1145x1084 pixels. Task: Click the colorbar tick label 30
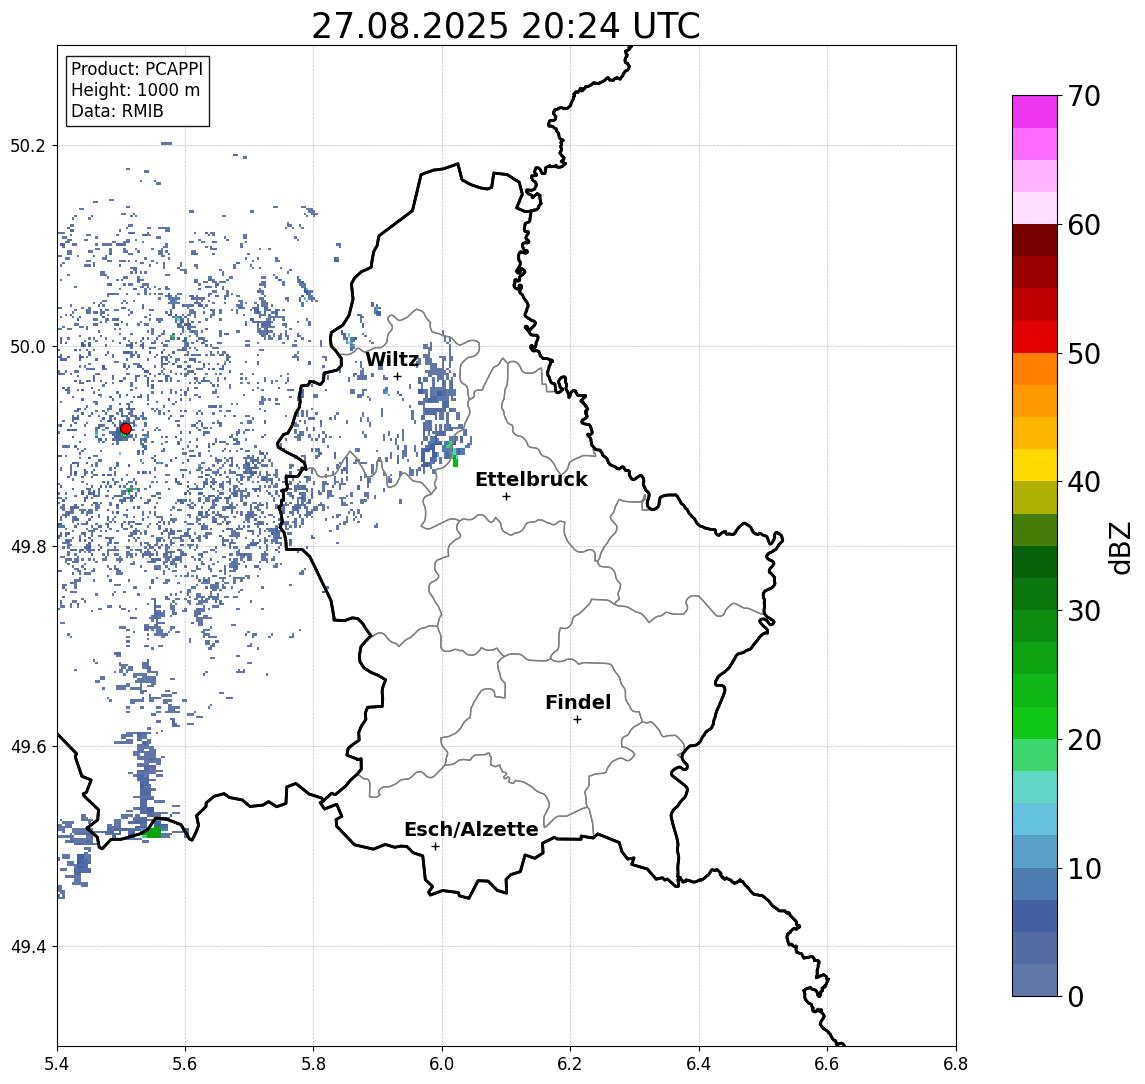tap(1084, 611)
